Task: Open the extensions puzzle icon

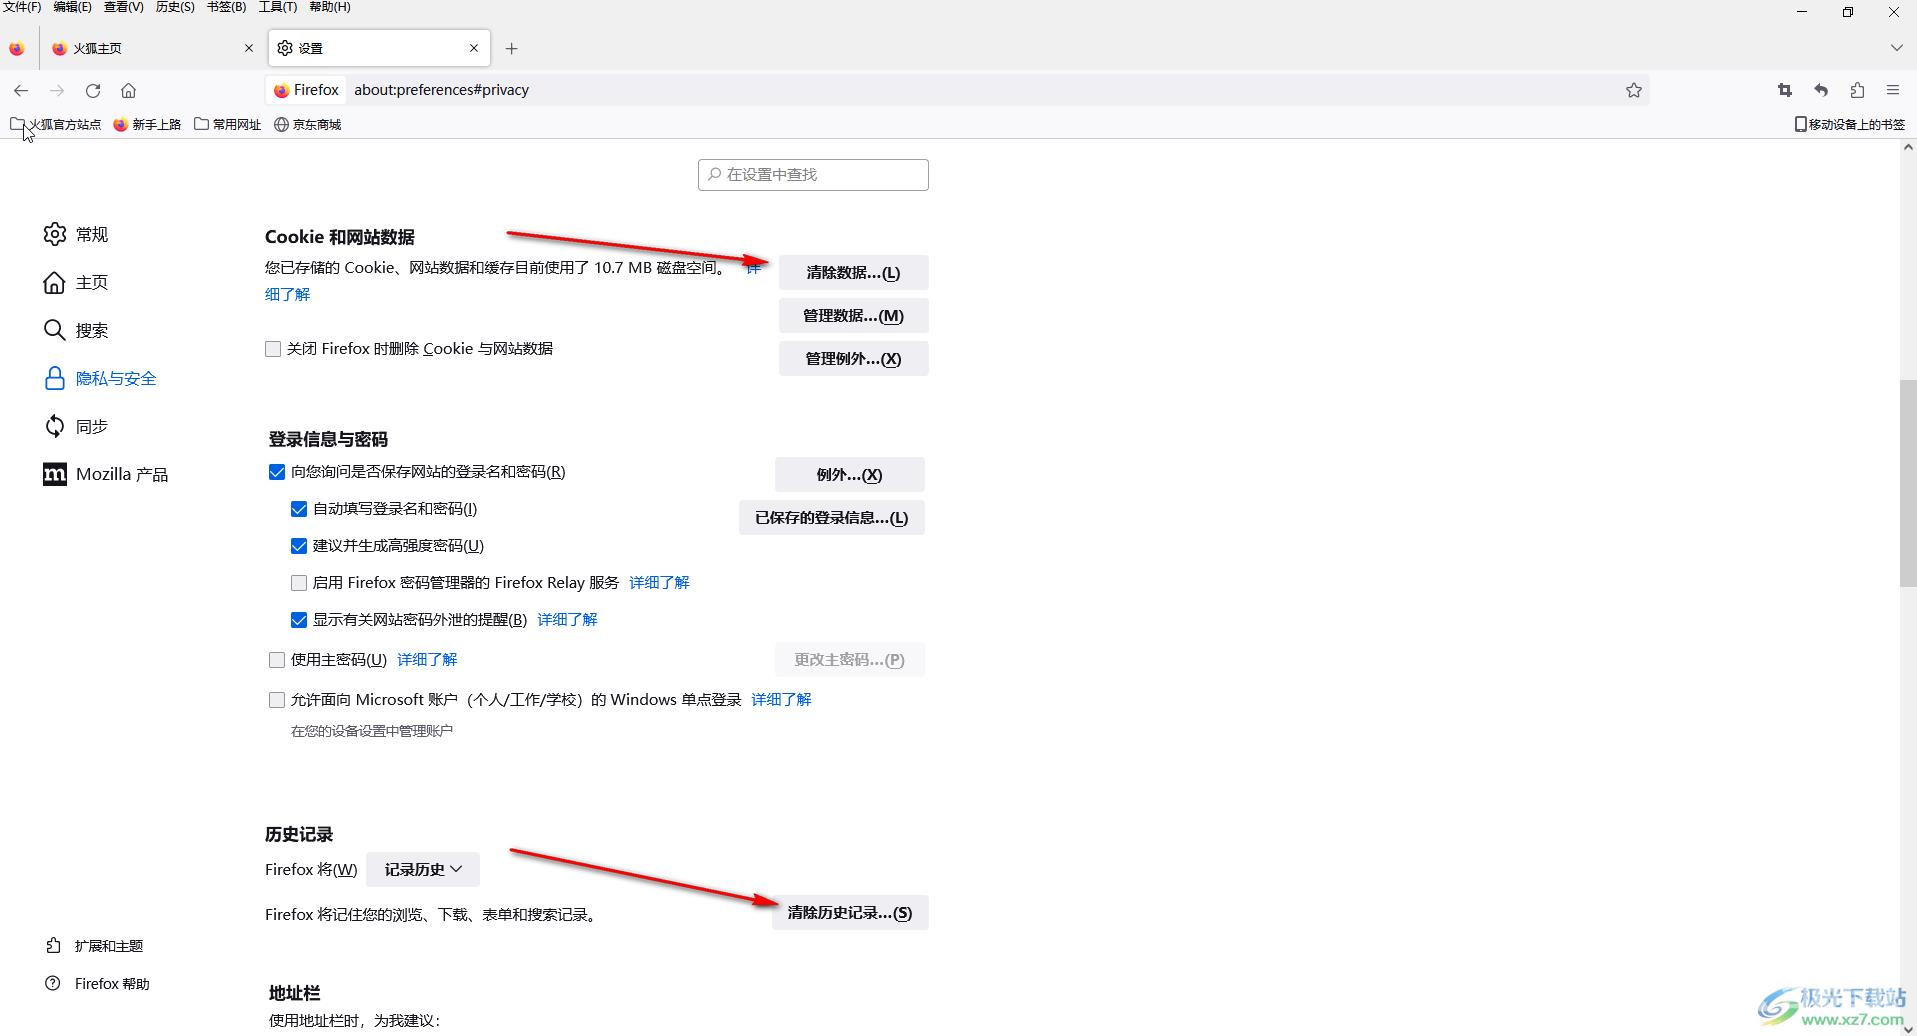Action: (x=1857, y=90)
